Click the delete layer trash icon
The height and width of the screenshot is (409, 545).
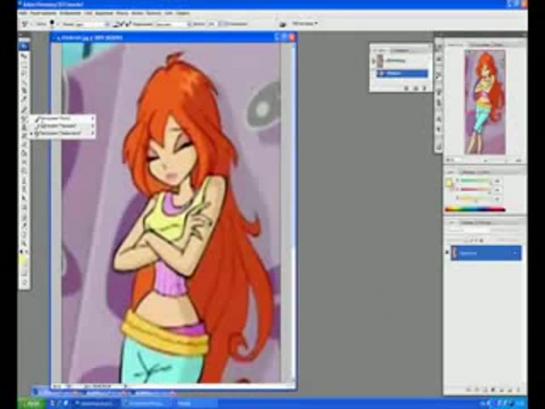coord(518,390)
